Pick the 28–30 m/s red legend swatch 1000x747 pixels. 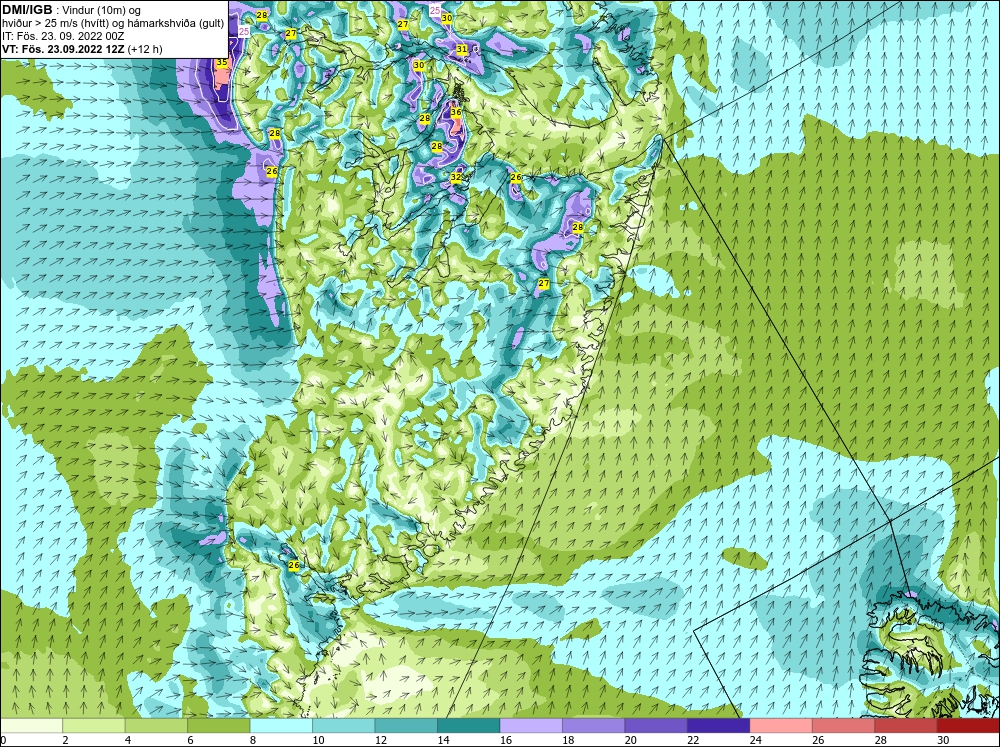coord(906,725)
